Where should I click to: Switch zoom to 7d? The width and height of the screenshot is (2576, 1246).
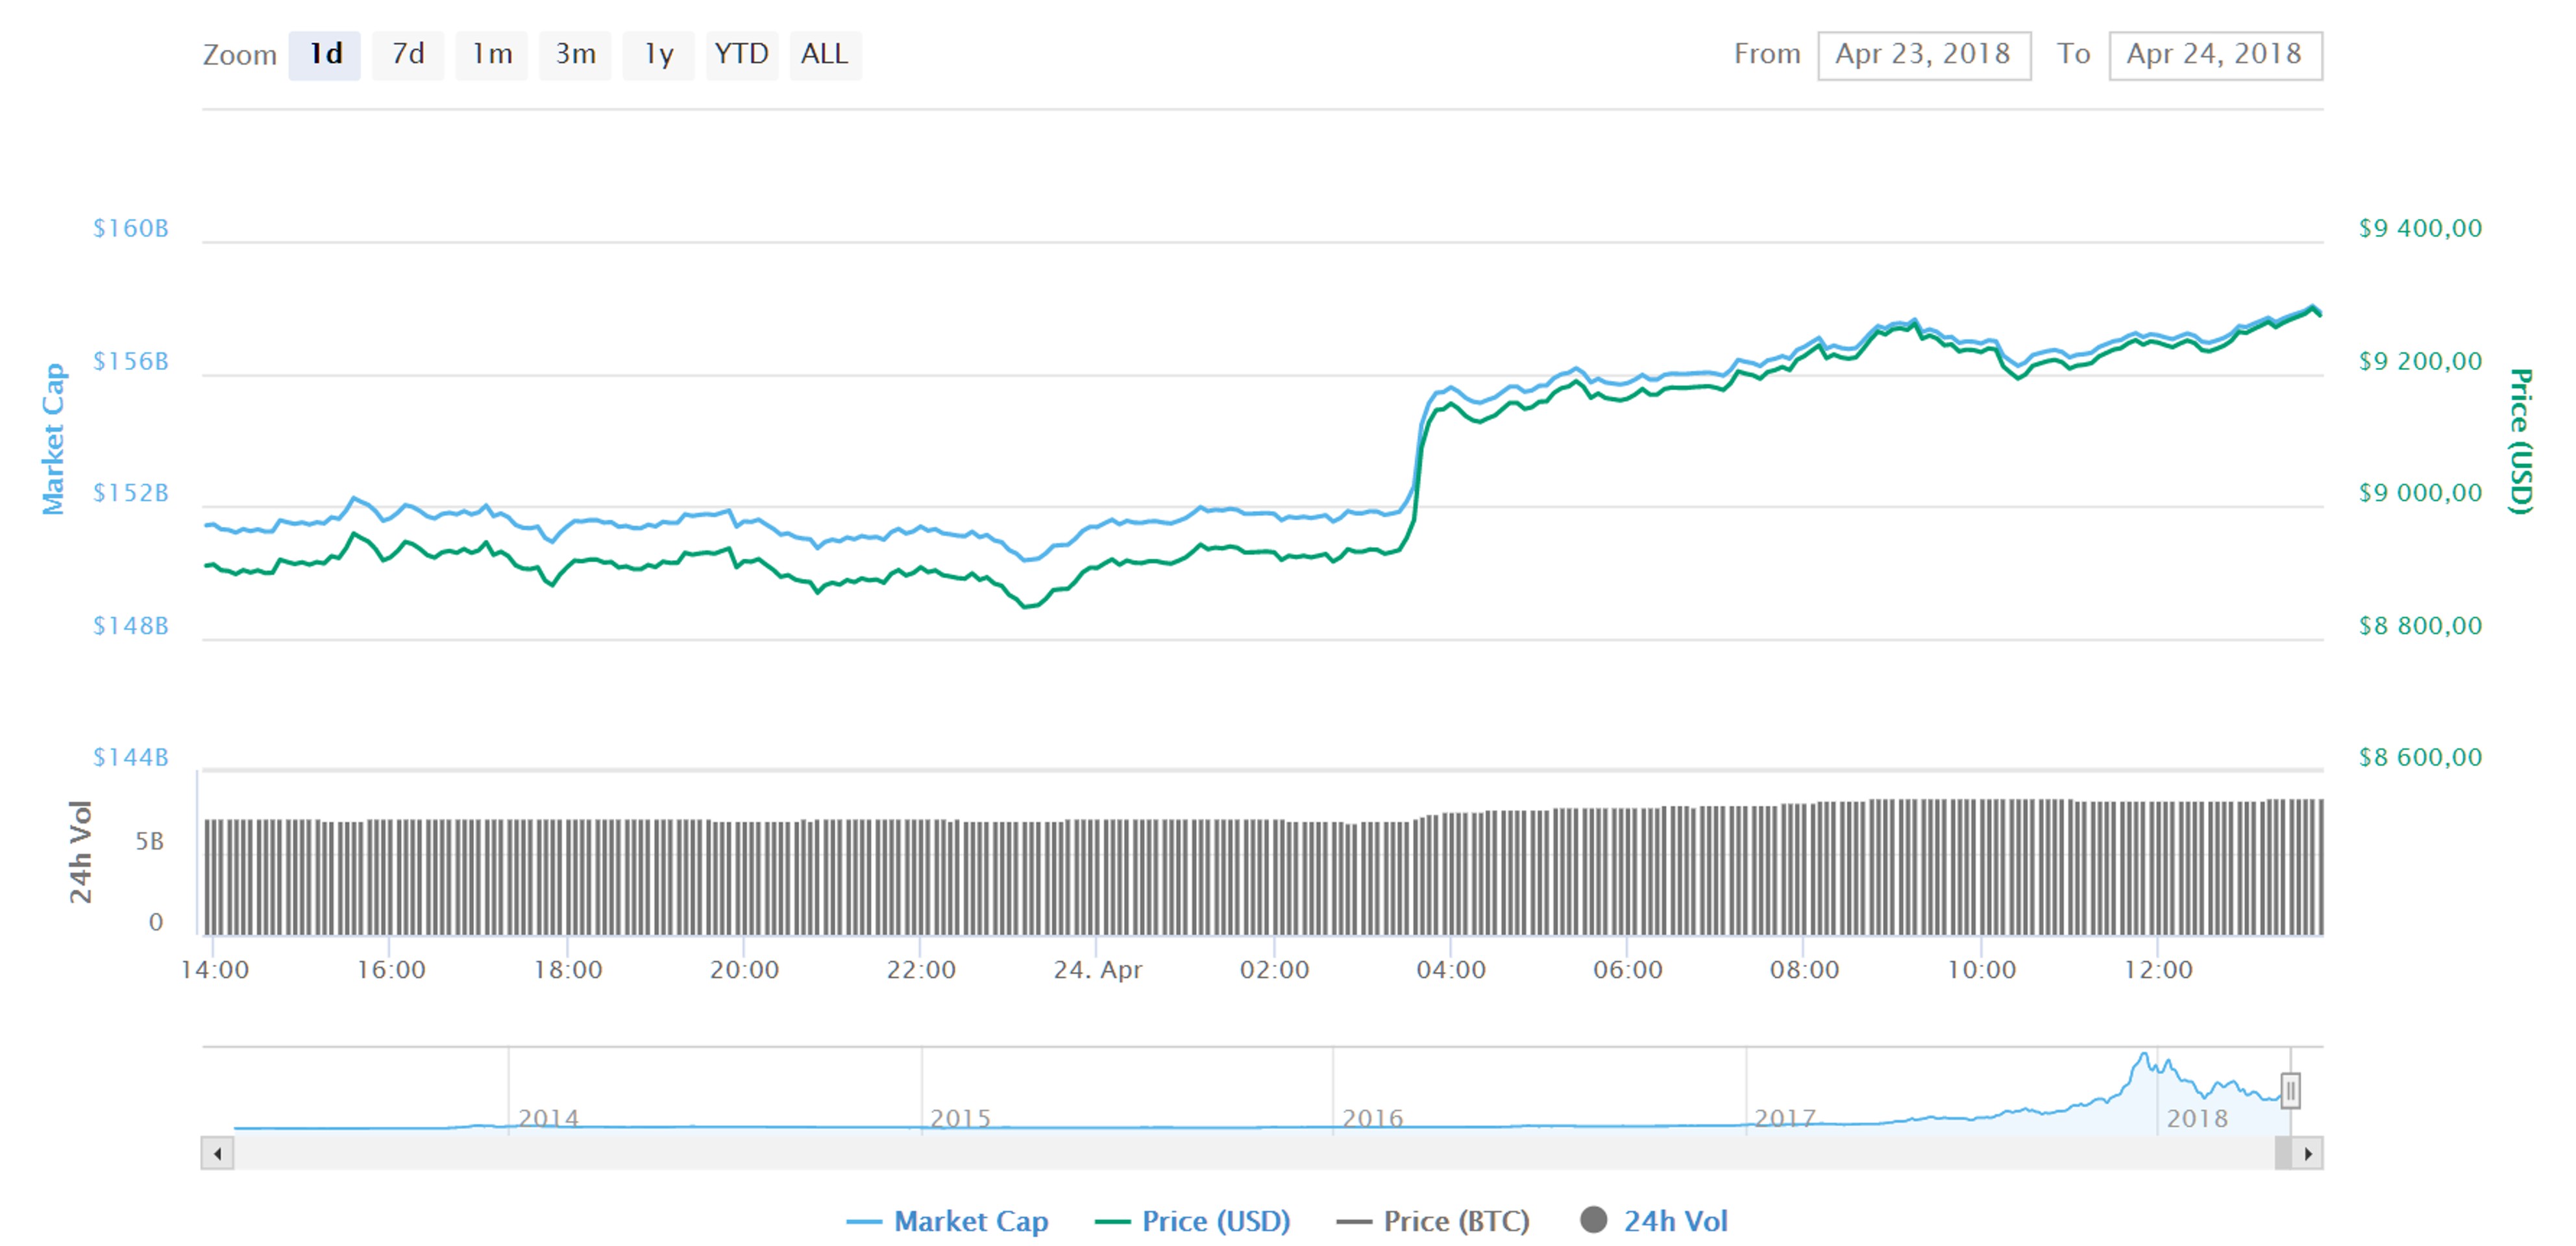pyautogui.click(x=408, y=54)
